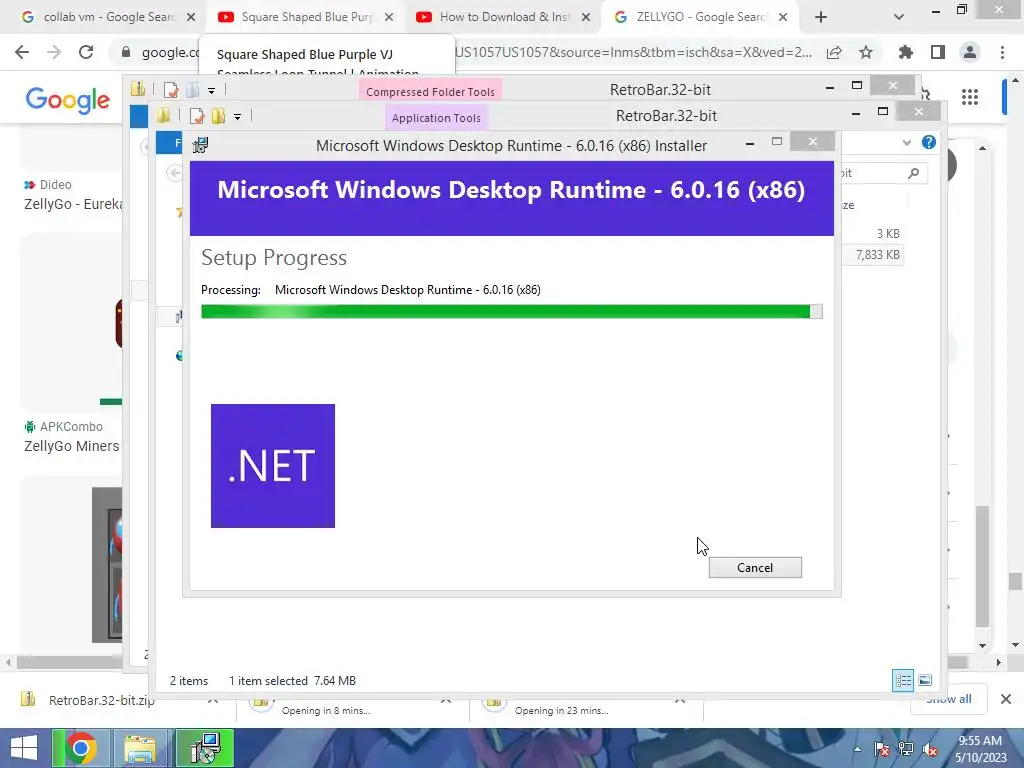This screenshot has width=1024, height=768.
Task: Share this page from the address bar
Action: (x=834, y=52)
